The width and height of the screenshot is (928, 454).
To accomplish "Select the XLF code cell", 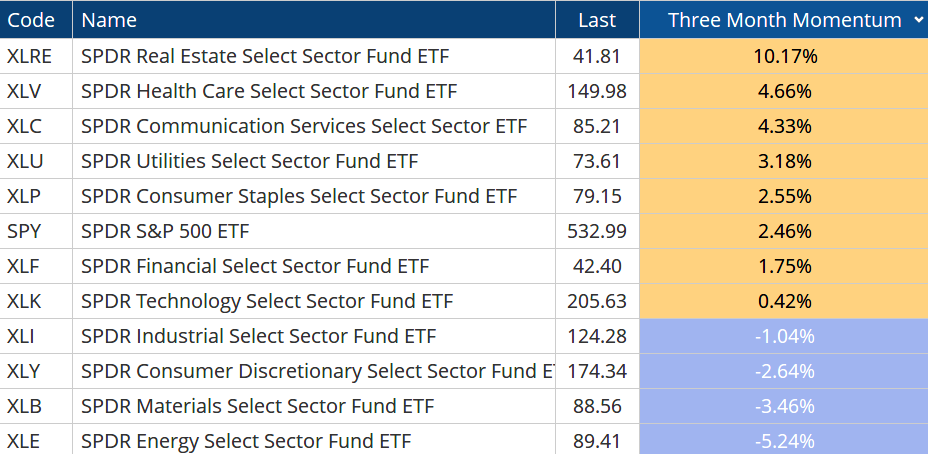I will [x=24, y=266].
